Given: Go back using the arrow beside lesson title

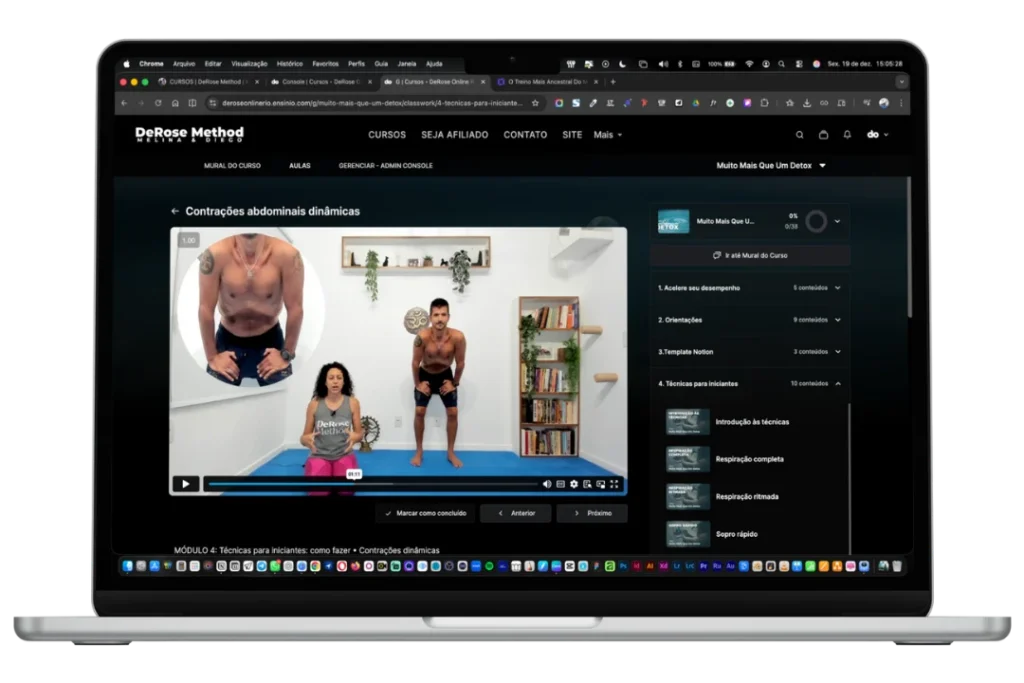Looking at the screenshot, I should [174, 211].
